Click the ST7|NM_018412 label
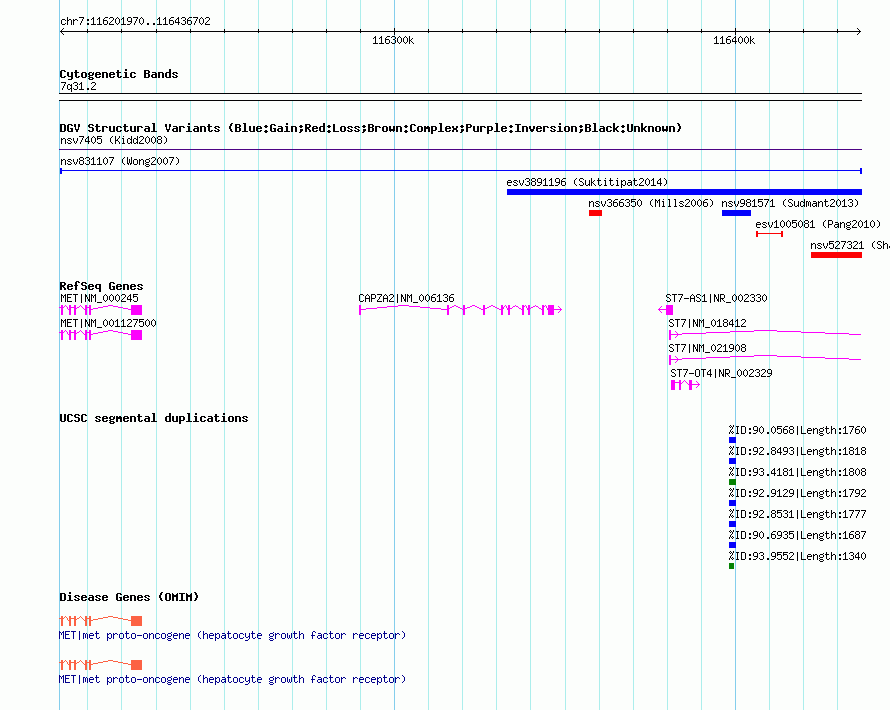 707,323
